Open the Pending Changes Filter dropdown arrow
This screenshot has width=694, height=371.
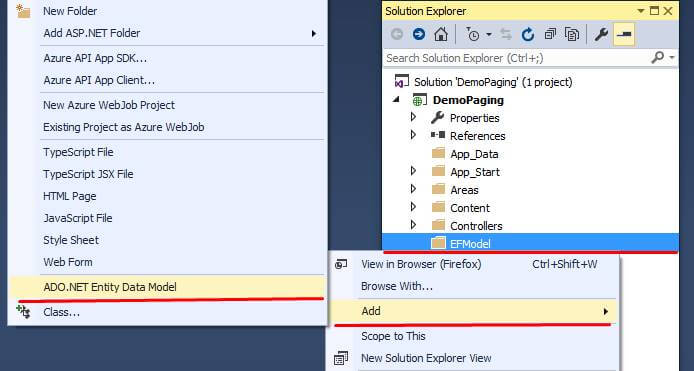click(x=489, y=35)
